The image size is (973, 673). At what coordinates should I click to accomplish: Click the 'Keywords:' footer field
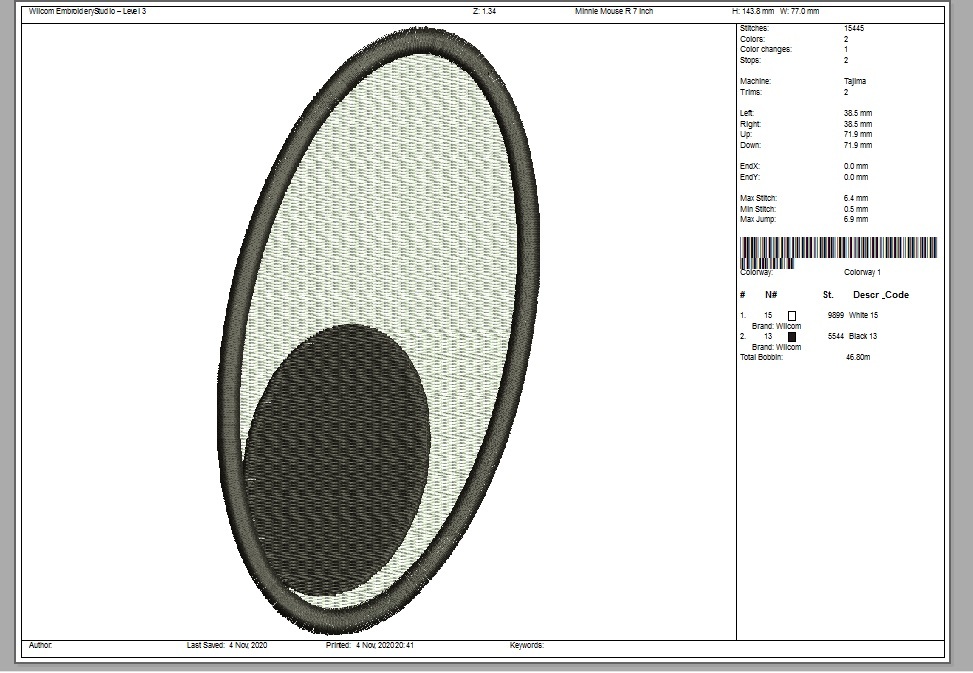527,646
